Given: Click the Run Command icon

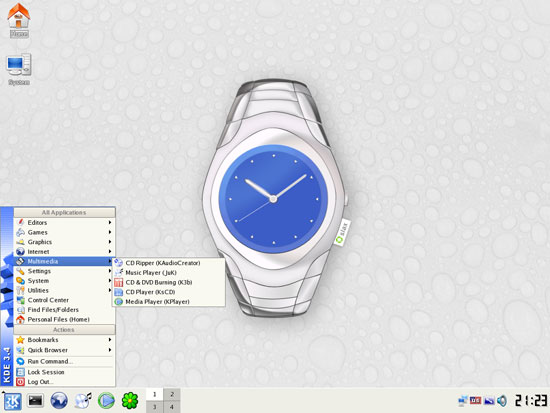Looking at the screenshot, I should [20, 361].
